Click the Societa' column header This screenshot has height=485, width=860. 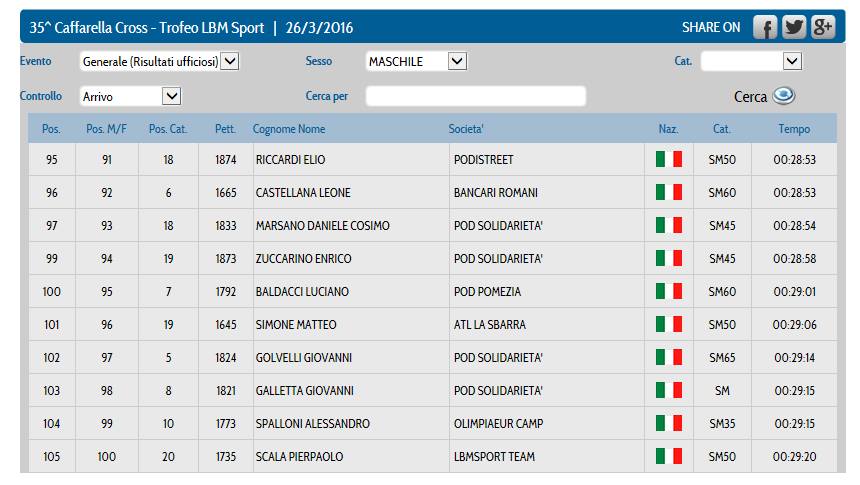coord(466,129)
